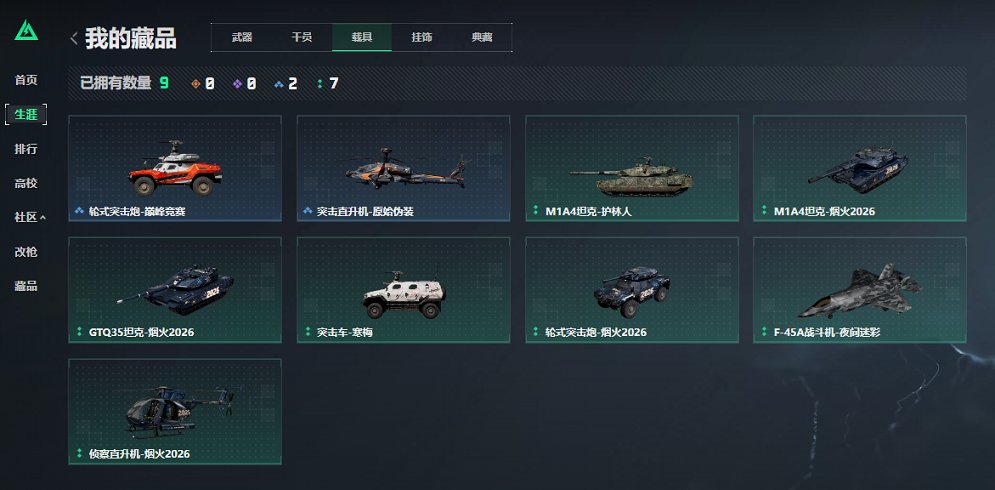Click the blue rarity icon in stats bar
995x490 pixels.
(279, 83)
